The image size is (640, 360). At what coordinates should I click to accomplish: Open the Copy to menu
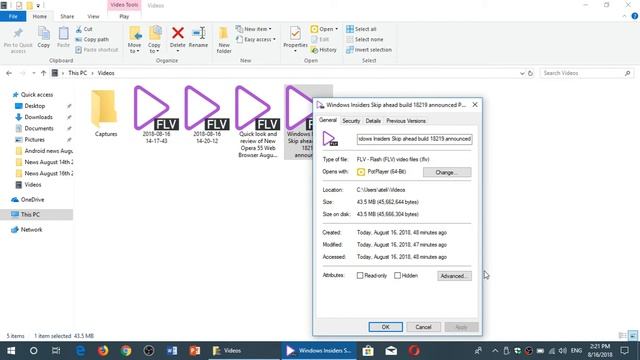(154, 40)
